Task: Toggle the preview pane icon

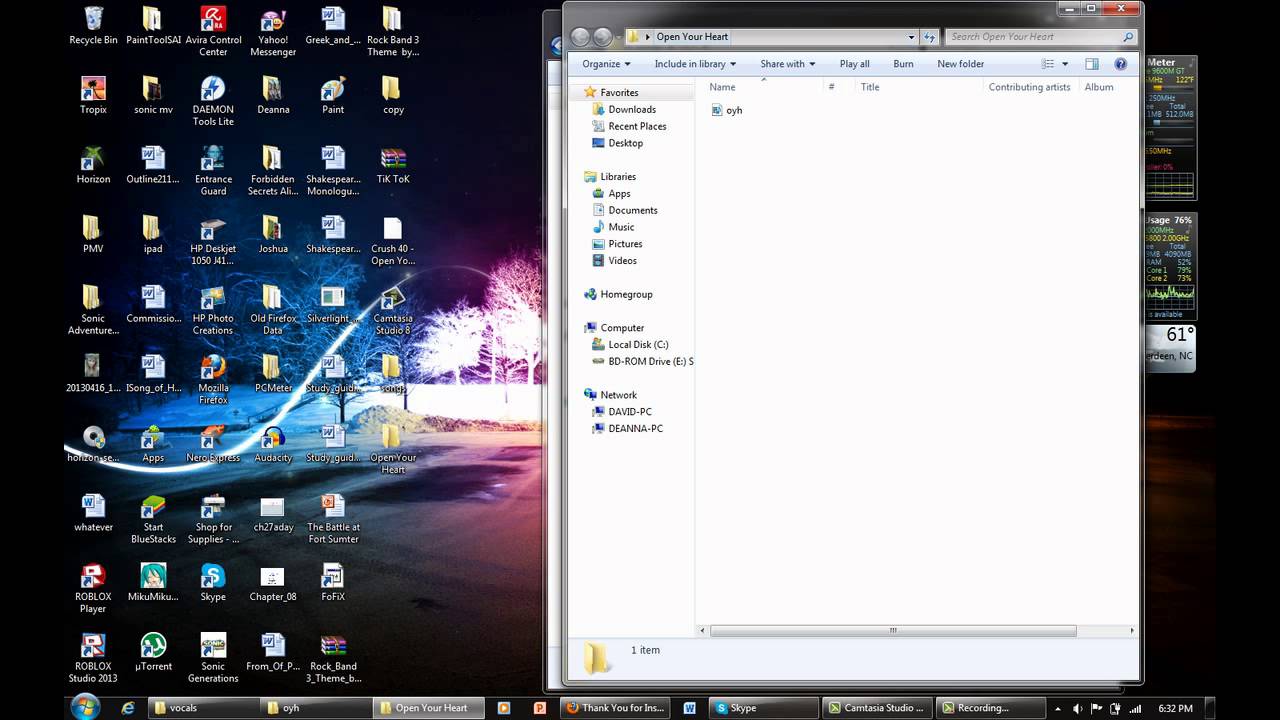Action: pos(1092,64)
